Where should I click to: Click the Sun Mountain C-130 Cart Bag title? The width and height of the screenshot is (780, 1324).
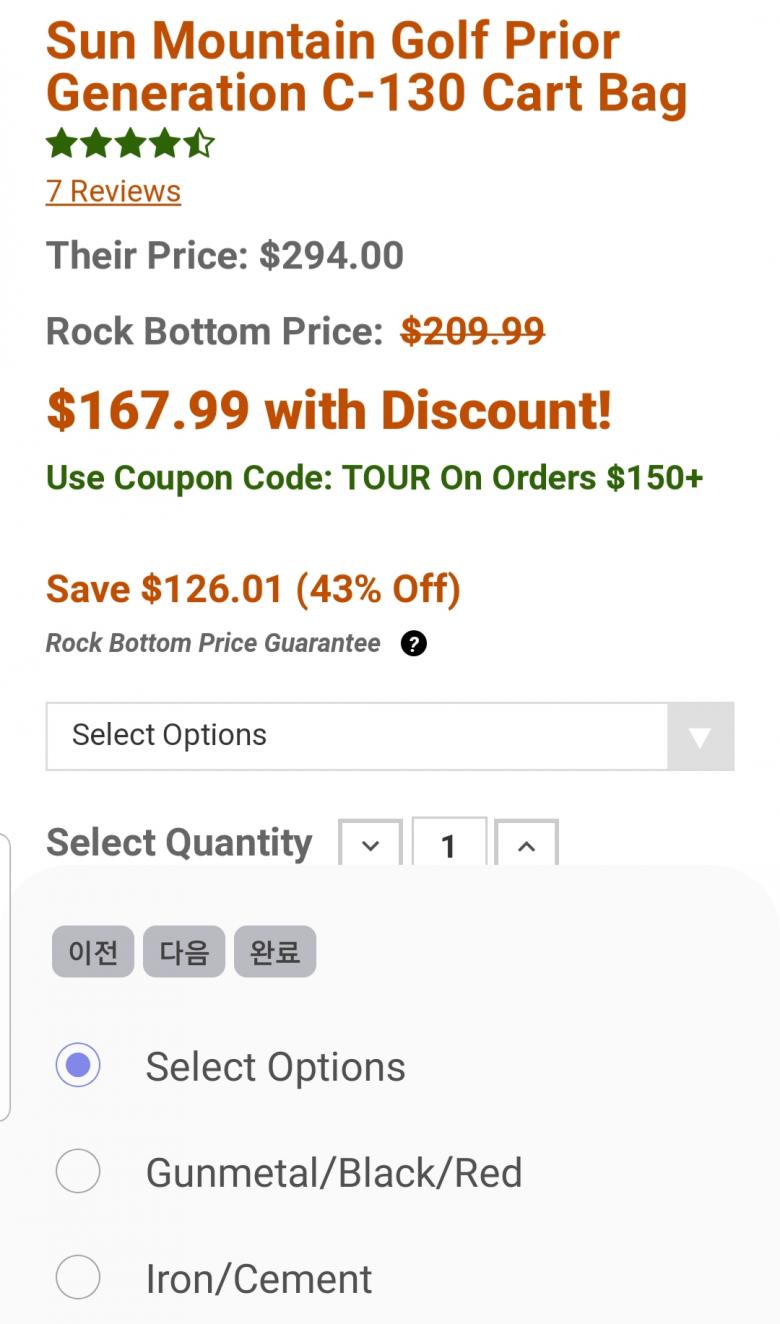pyautogui.click(x=366, y=67)
